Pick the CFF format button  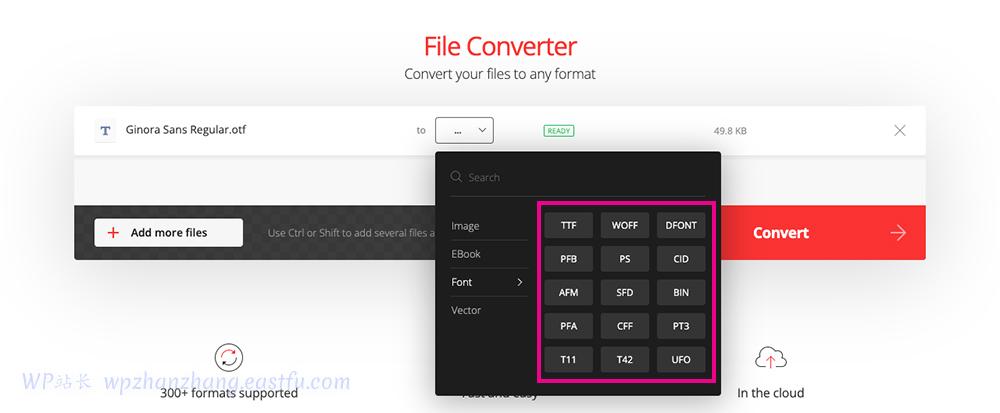pyautogui.click(x=624, y=326)
